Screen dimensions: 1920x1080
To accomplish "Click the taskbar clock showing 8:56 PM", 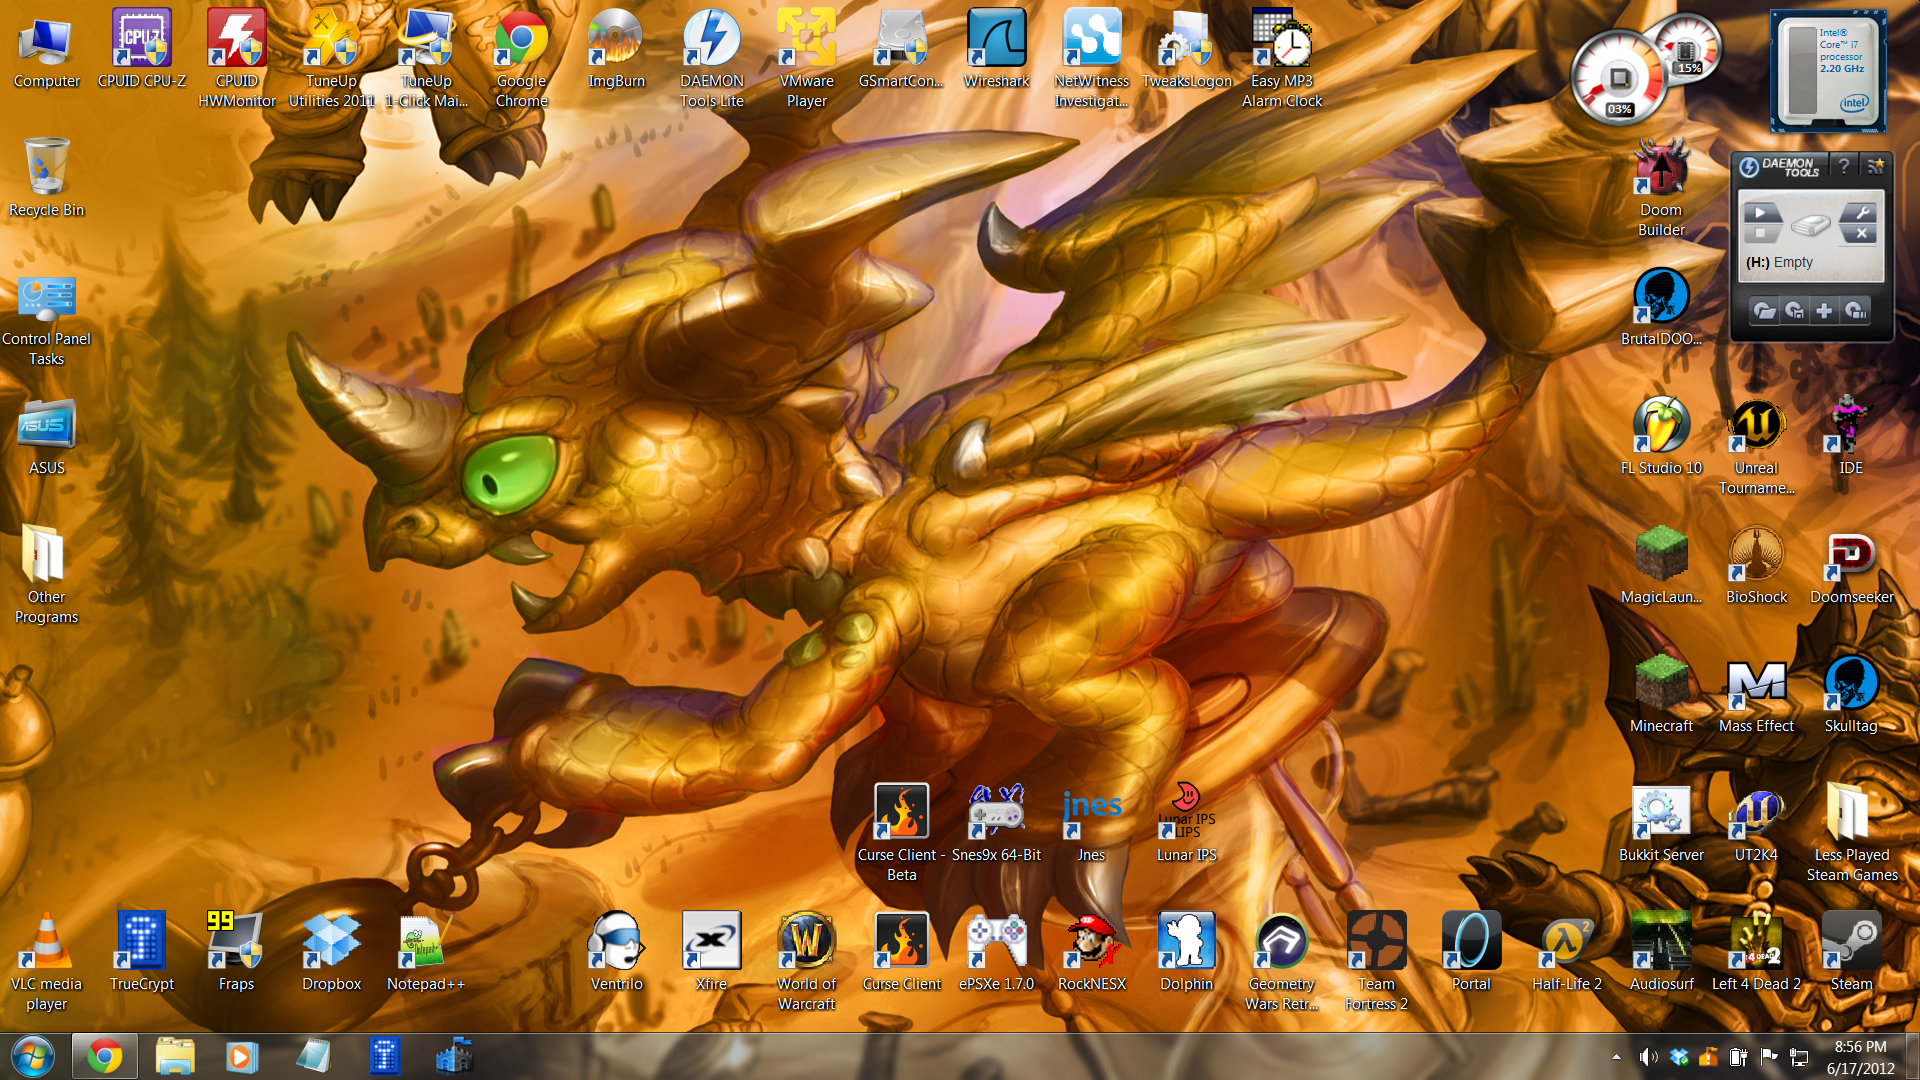I will [x=1860, y=1057].
